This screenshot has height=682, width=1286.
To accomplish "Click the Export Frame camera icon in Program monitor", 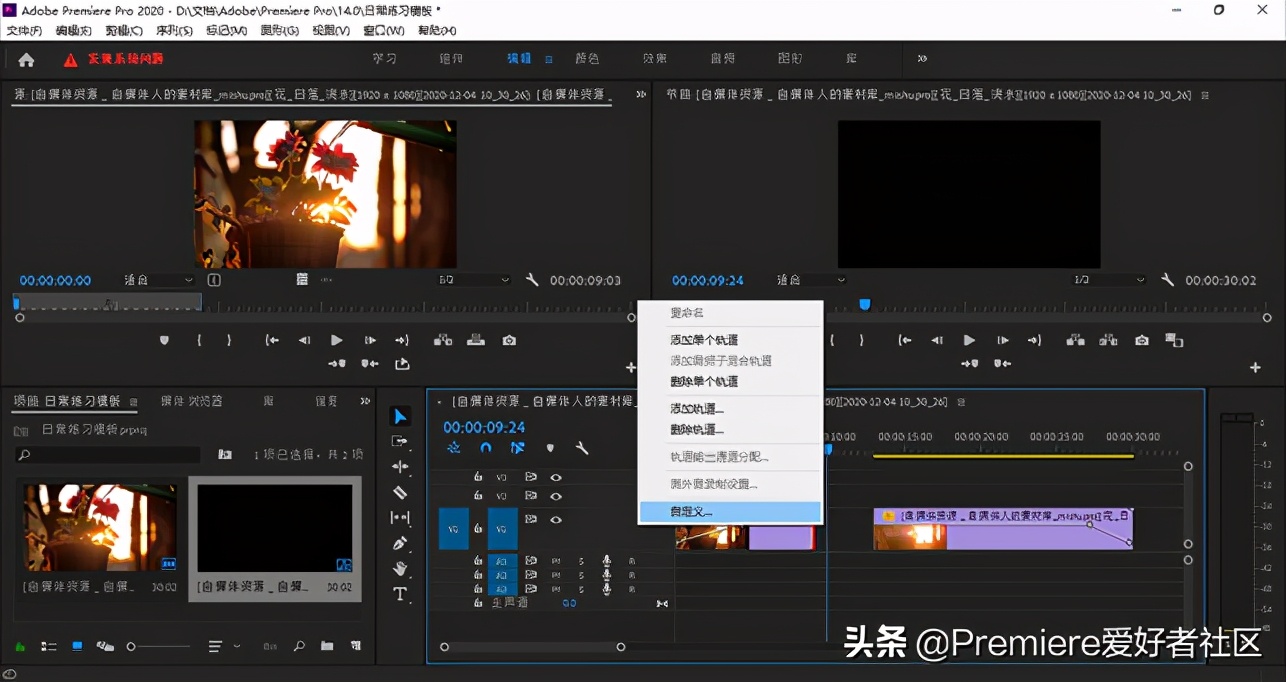I will click(x=1141, y=340).
